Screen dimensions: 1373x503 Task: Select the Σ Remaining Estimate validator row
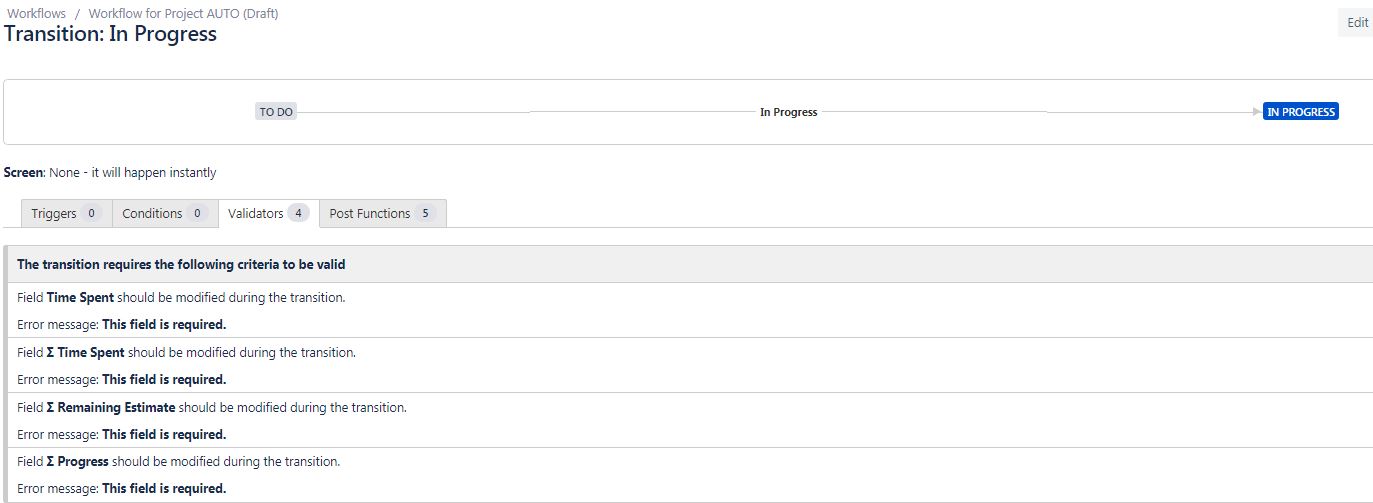pos(690,420)
